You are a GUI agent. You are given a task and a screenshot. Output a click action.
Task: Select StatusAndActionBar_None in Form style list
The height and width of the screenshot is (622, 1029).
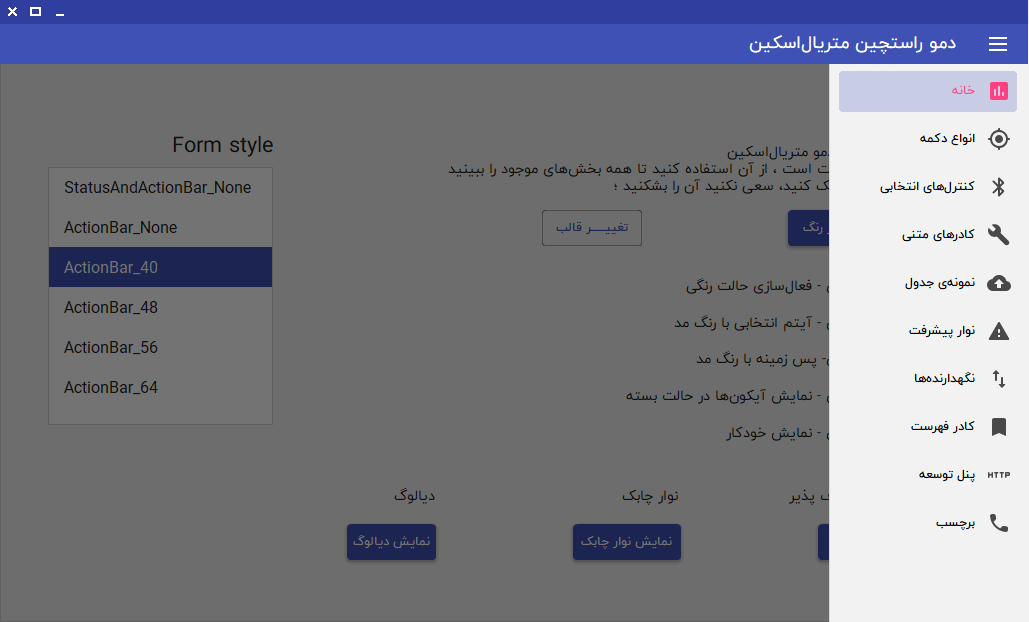click(x=160, y=188)
